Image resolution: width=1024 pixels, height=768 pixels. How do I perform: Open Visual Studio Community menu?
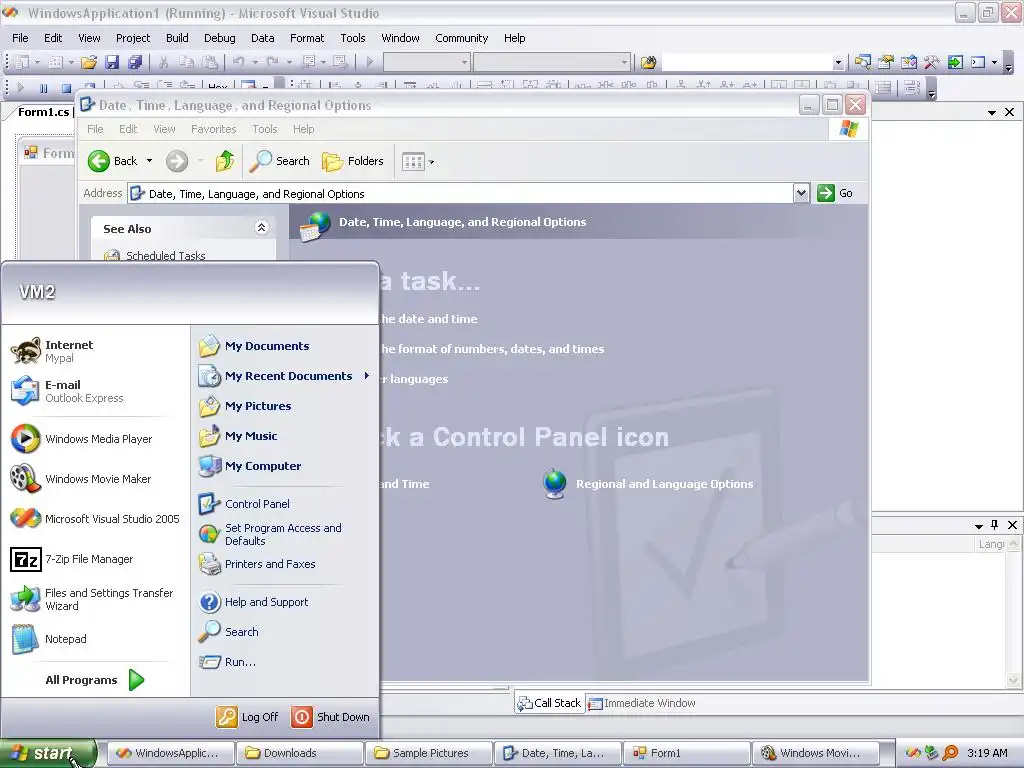click(462, 38)
